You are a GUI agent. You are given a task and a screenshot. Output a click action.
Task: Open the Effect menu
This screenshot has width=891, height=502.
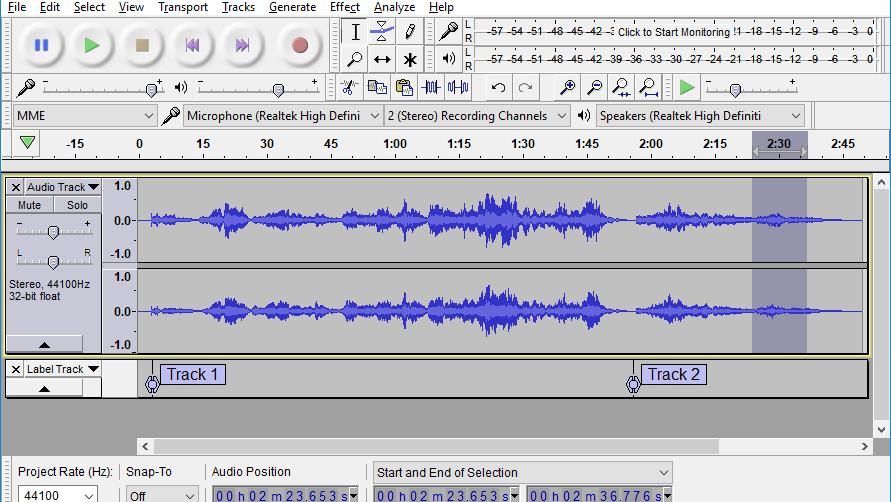[x=345, y=7]
